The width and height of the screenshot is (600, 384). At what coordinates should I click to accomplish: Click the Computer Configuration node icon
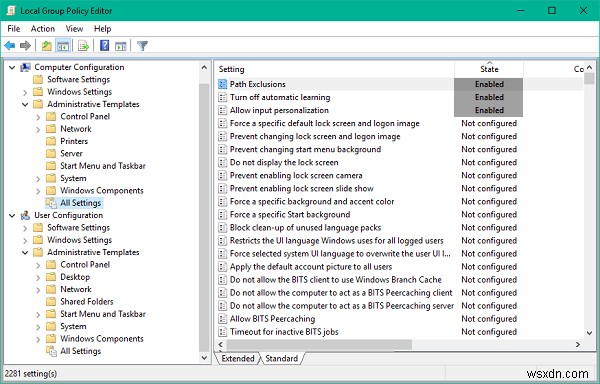pos(26,67)
